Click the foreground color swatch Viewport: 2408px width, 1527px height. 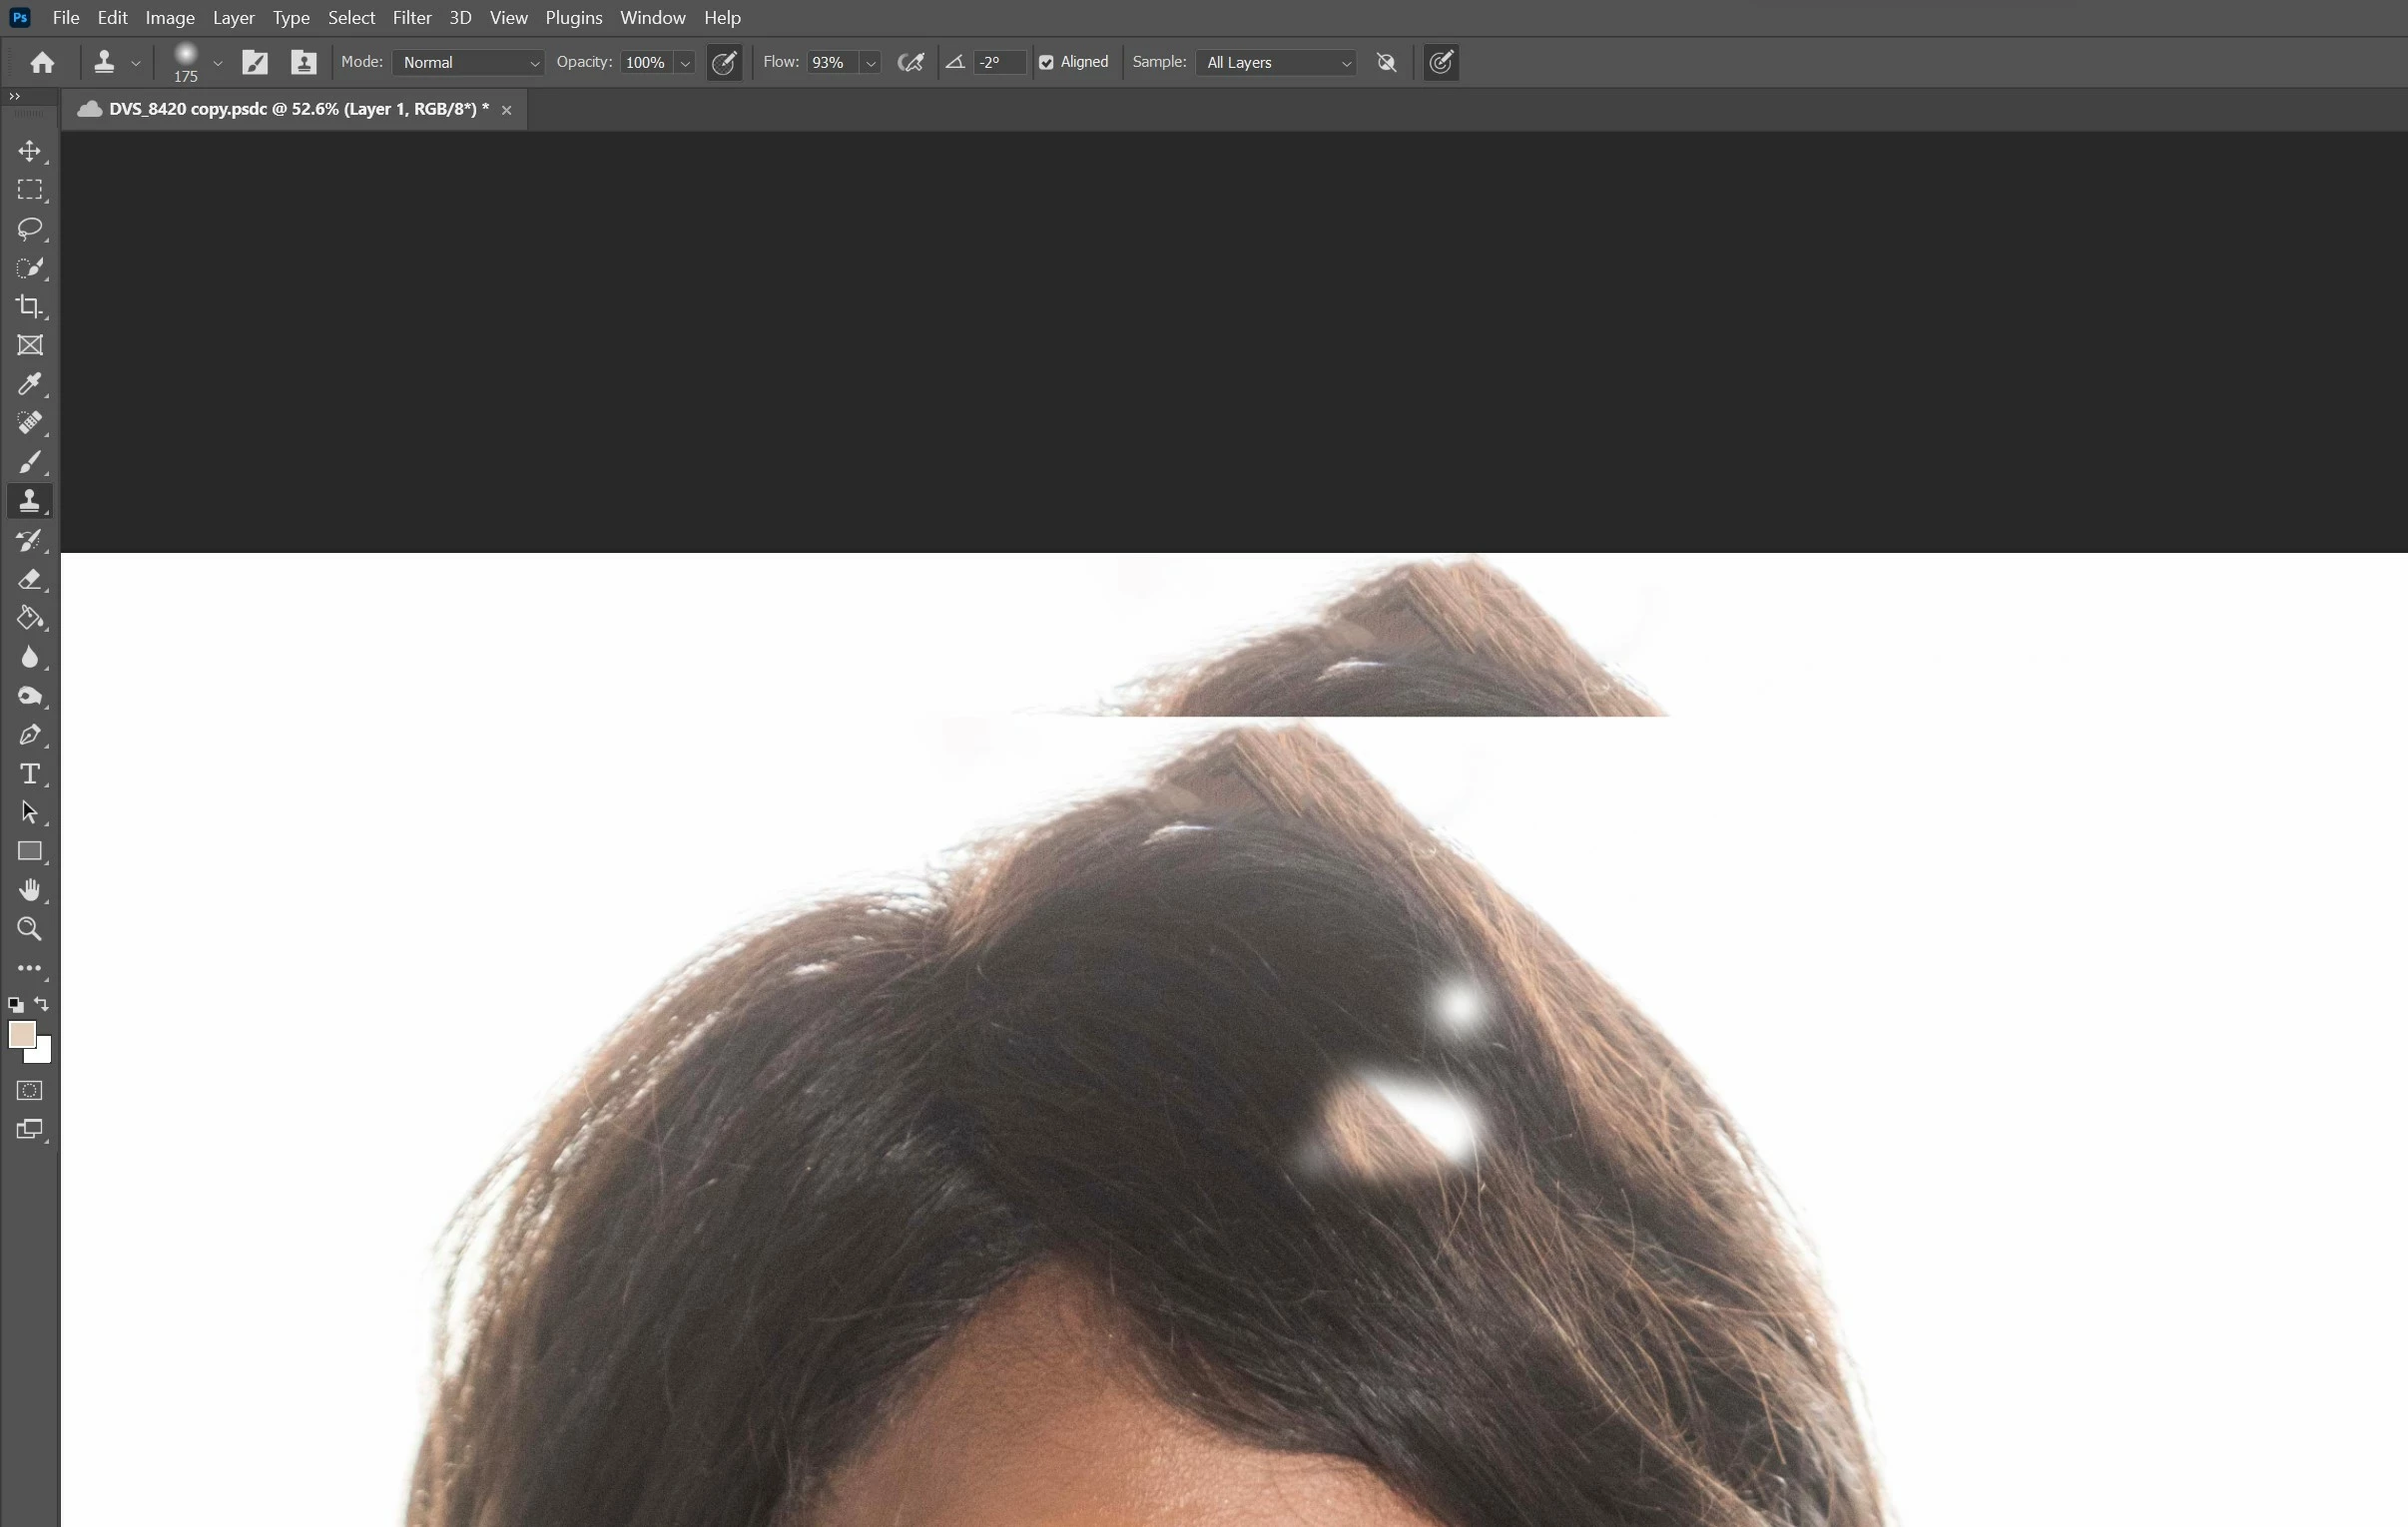(x=21, y=1034)
